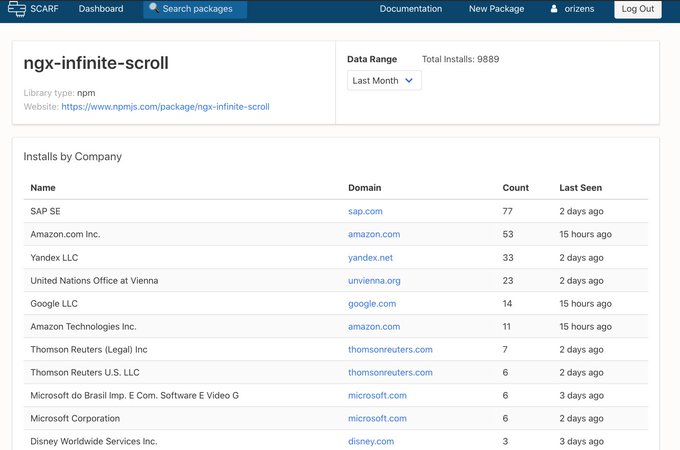Image resolution: width=680 pixels, height=450 pixels.
Task: Click the user profile icon beside orizens
Action: click(x=554, y=9)
